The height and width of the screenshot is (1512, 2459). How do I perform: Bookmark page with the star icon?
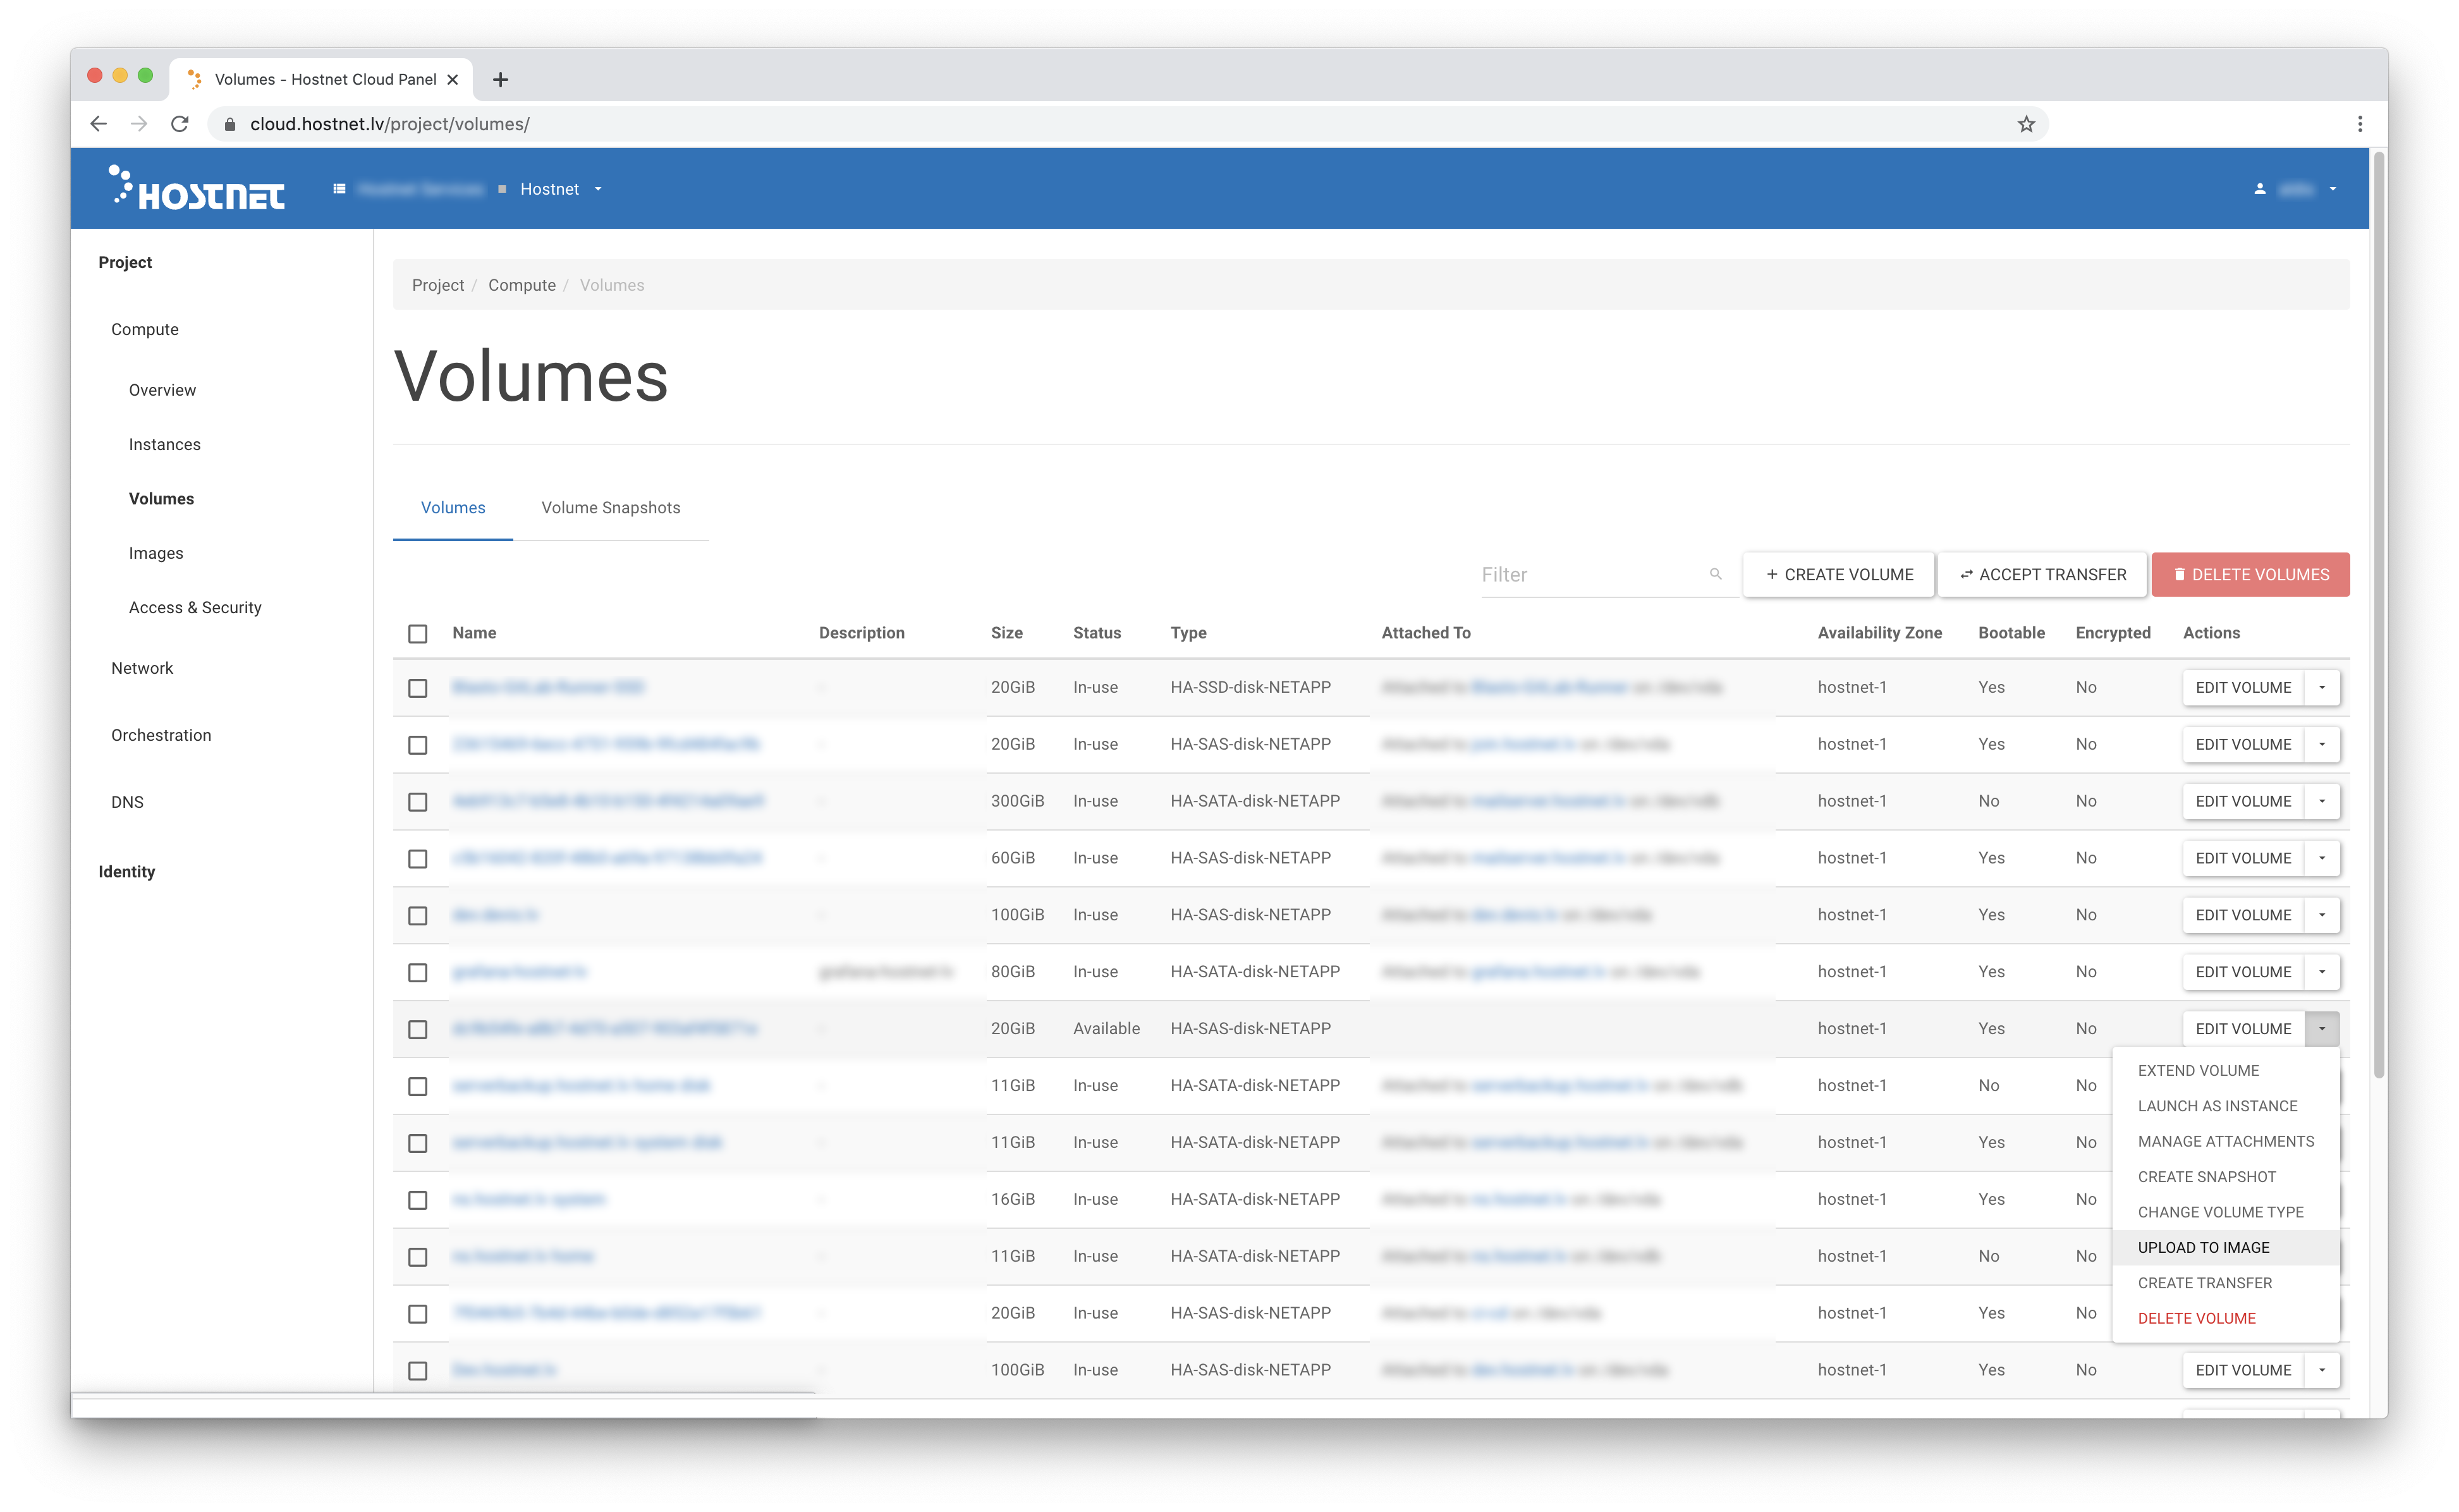pyautogui.click(x=2026, y=124)
